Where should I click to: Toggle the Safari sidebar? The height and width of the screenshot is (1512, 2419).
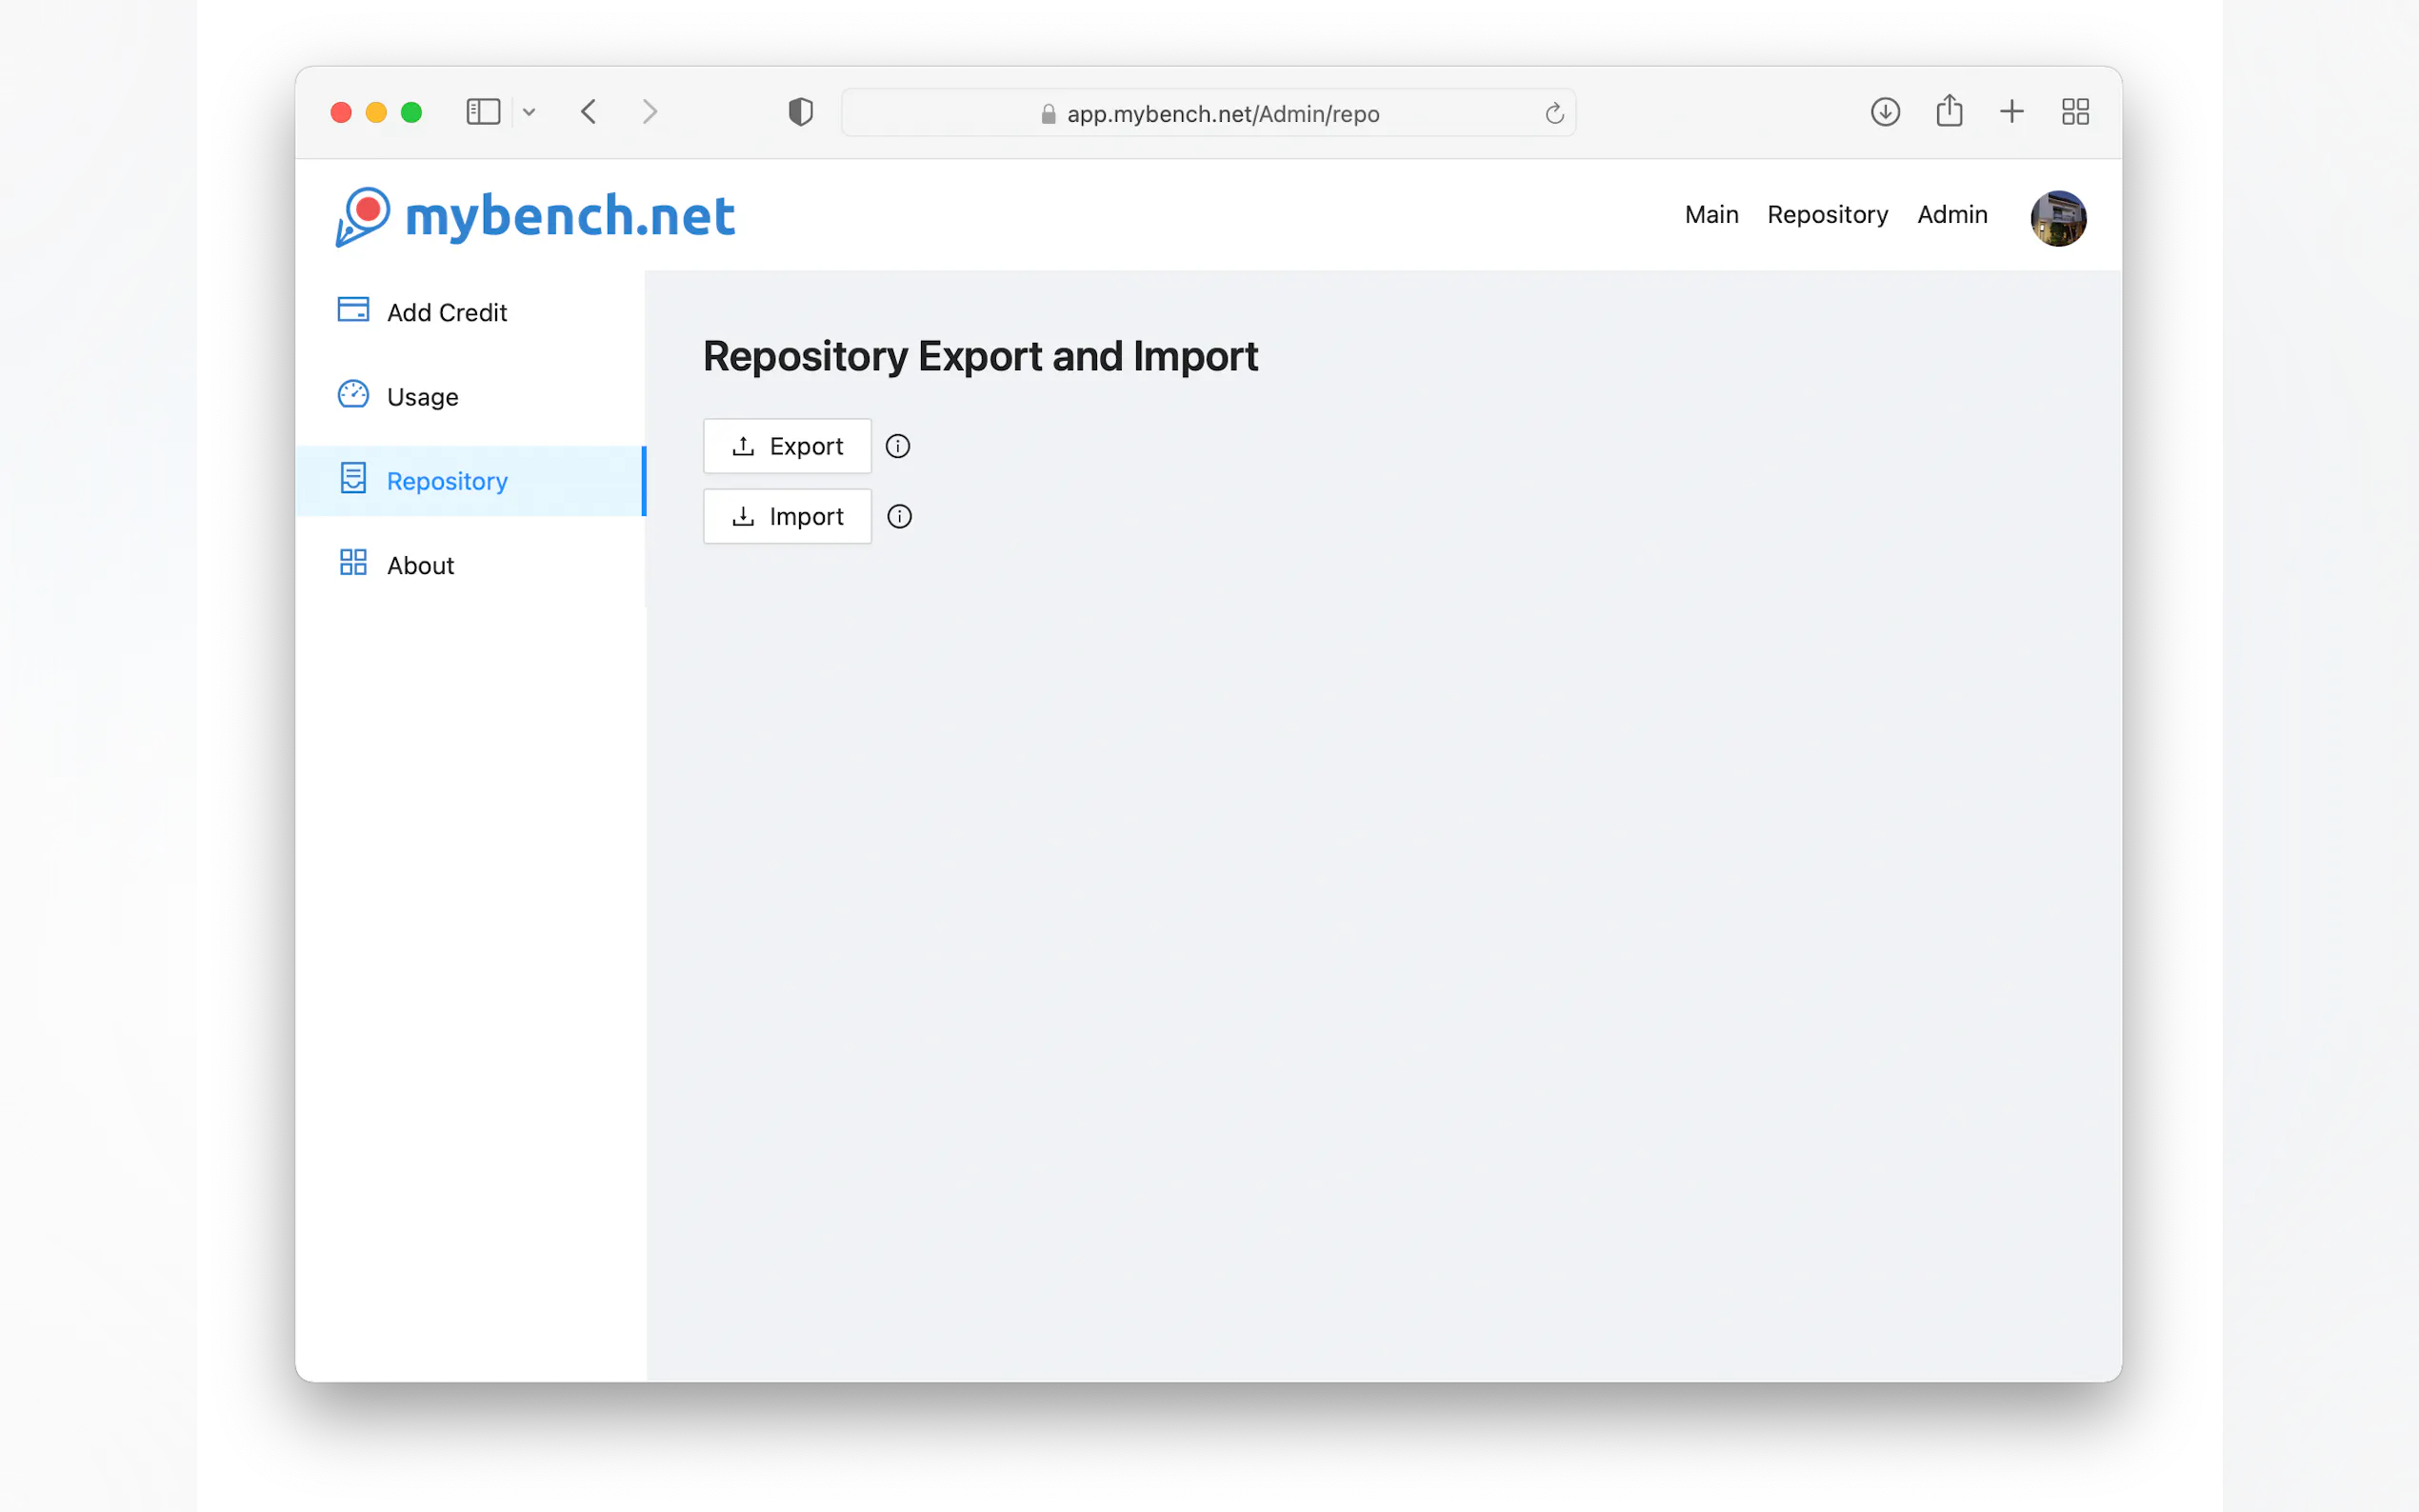tap(483, 112)
